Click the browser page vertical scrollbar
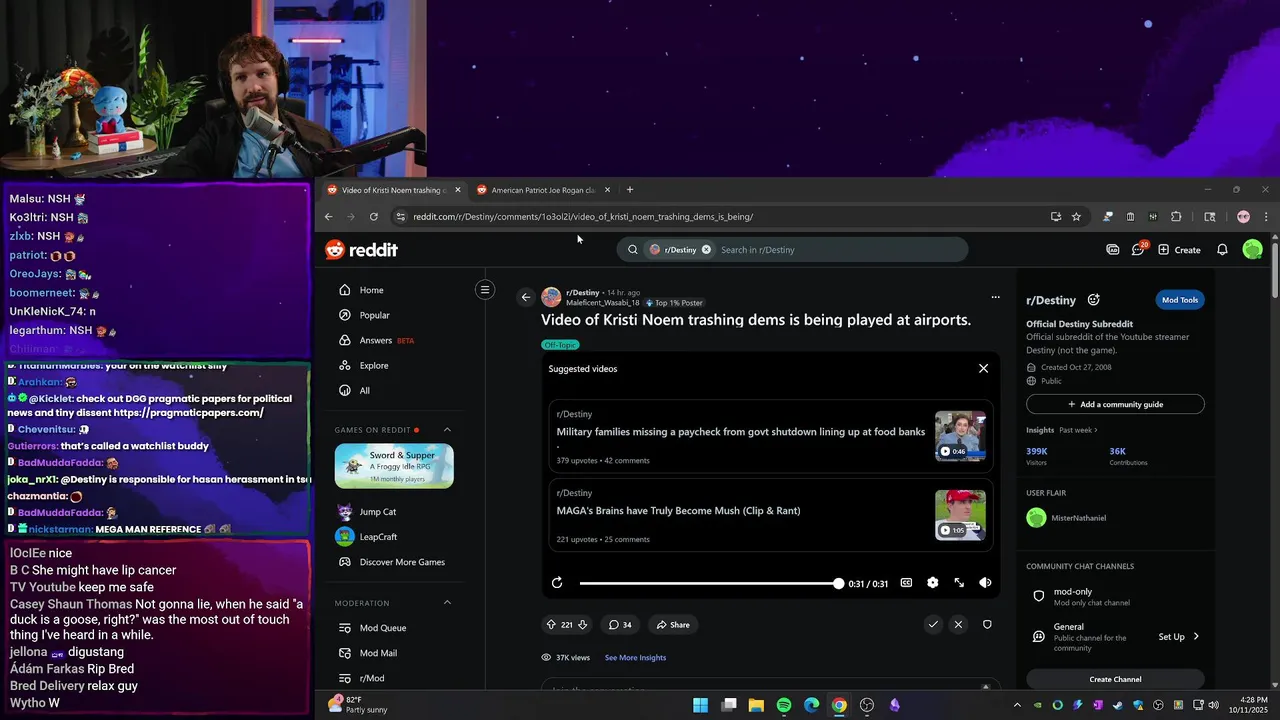Image resolution: width=1280 pixels, height=720 pixels. 1274,270
